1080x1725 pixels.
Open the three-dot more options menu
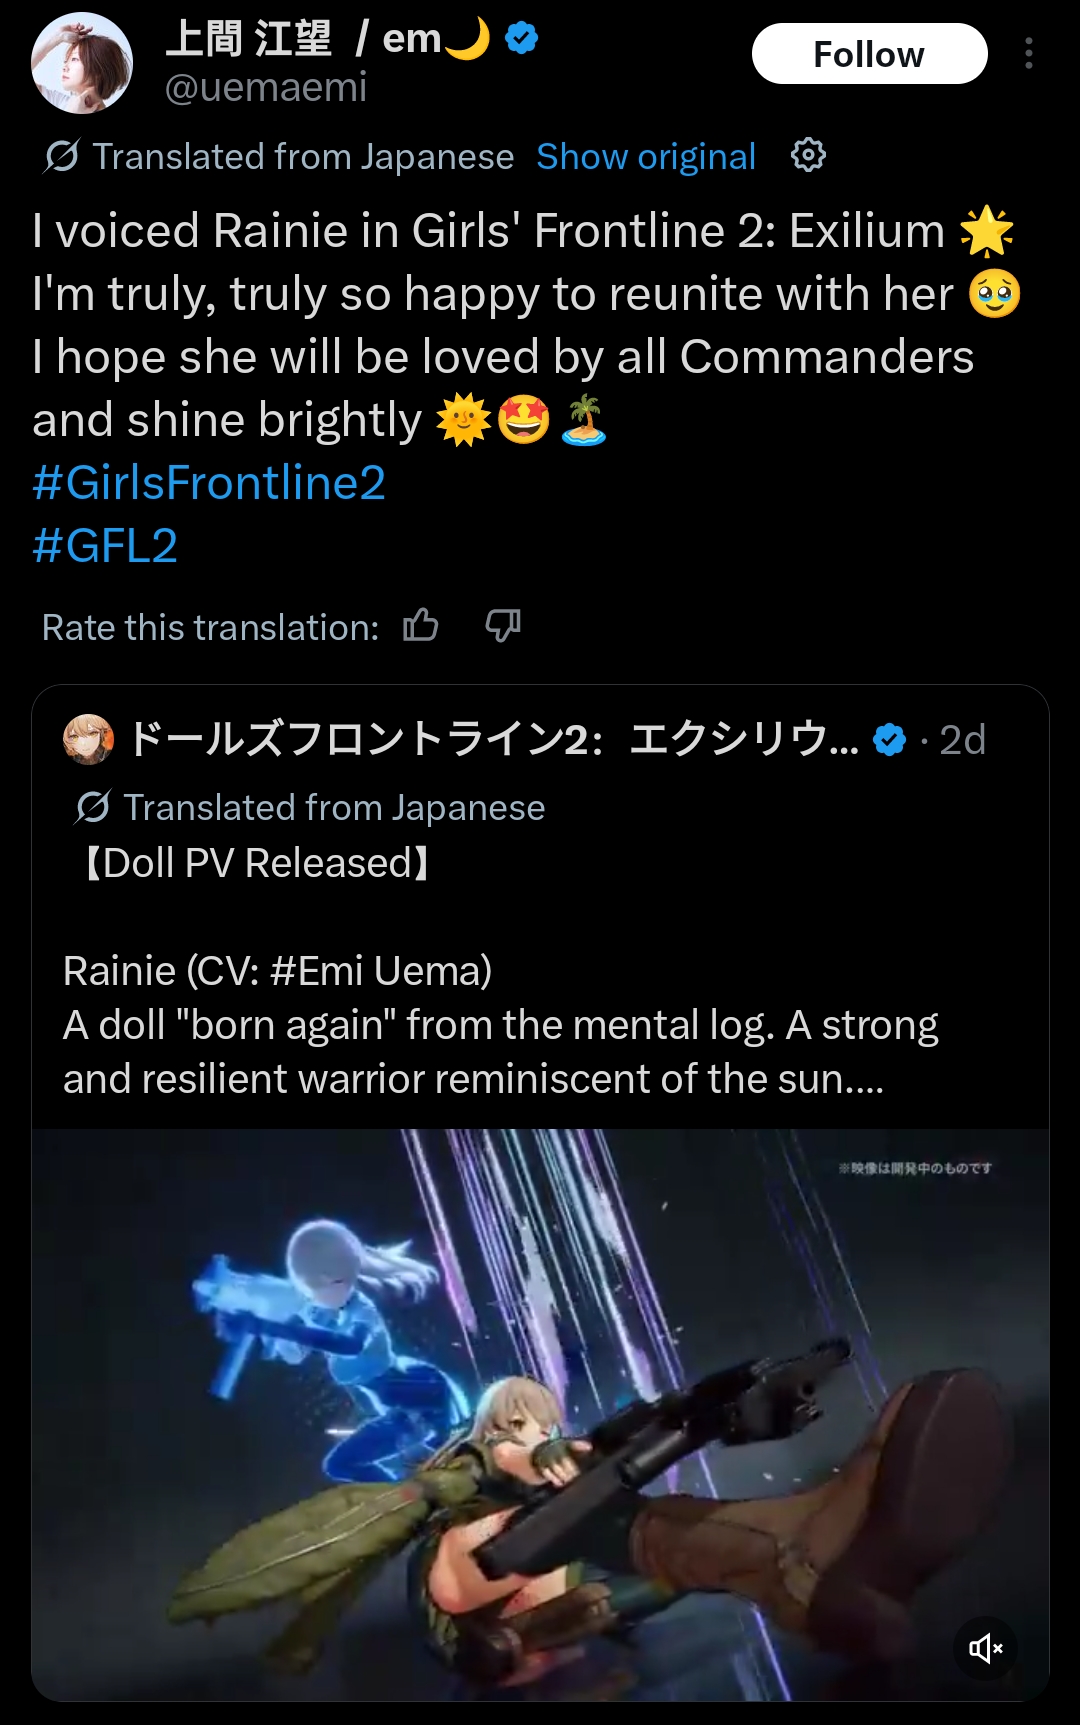tap(1028, 53)
